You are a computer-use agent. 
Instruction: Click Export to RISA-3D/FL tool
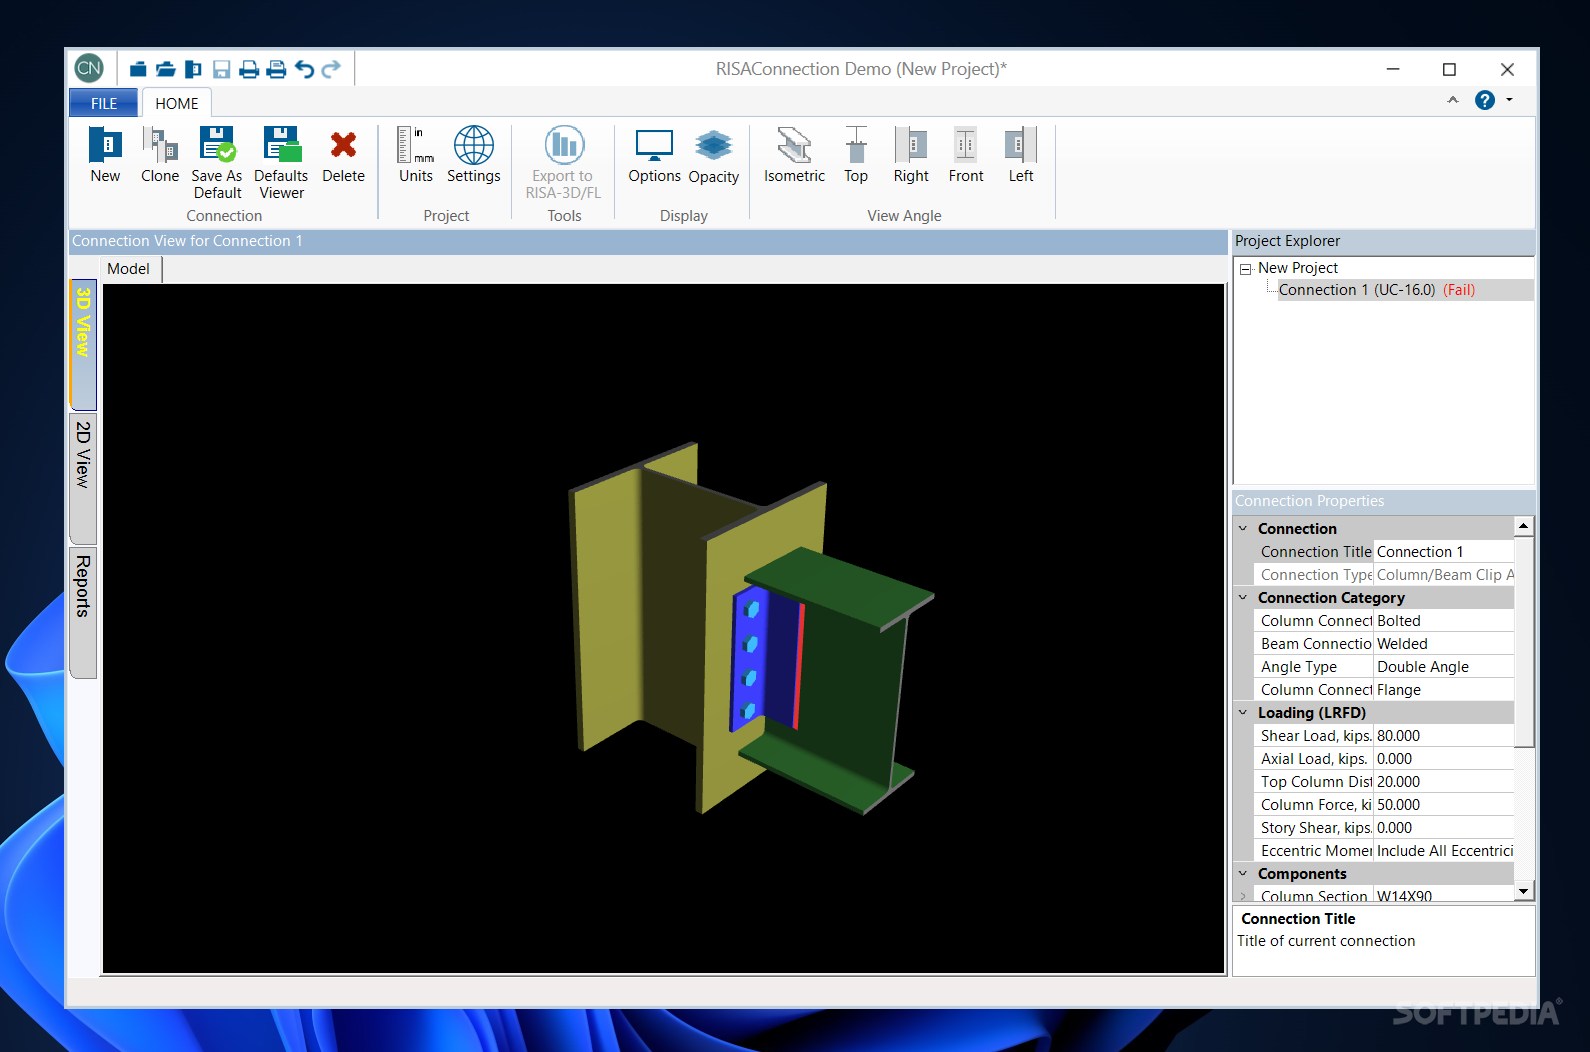click(564, 163)
